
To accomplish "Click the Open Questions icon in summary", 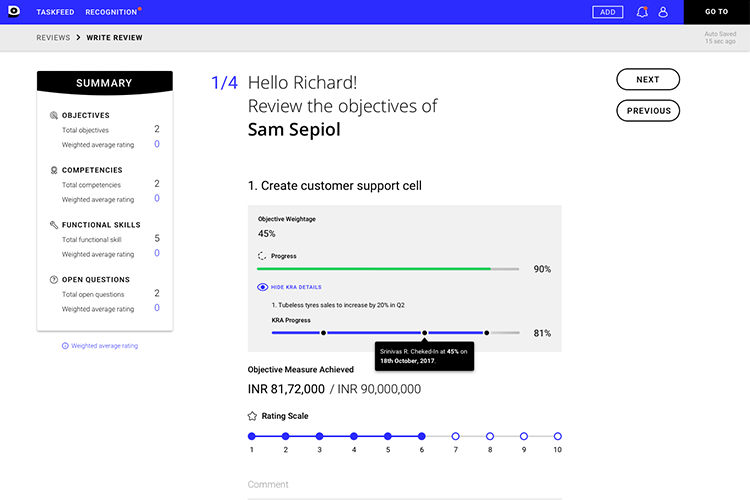I will [54, 280].
